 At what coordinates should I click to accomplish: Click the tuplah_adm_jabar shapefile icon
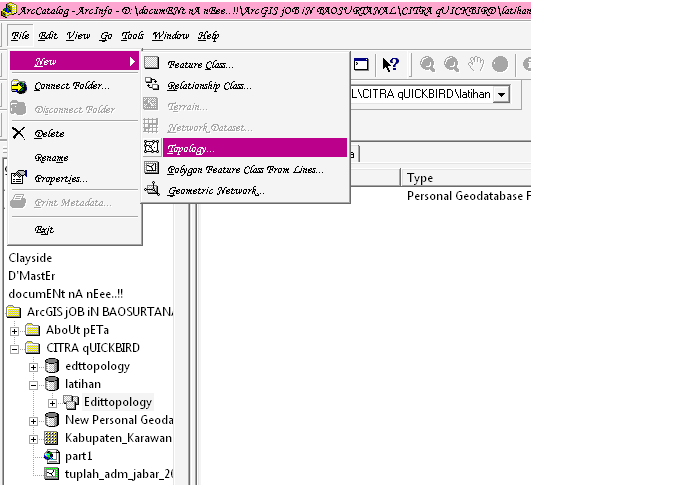pyautogui.click(x=51, y=474)
